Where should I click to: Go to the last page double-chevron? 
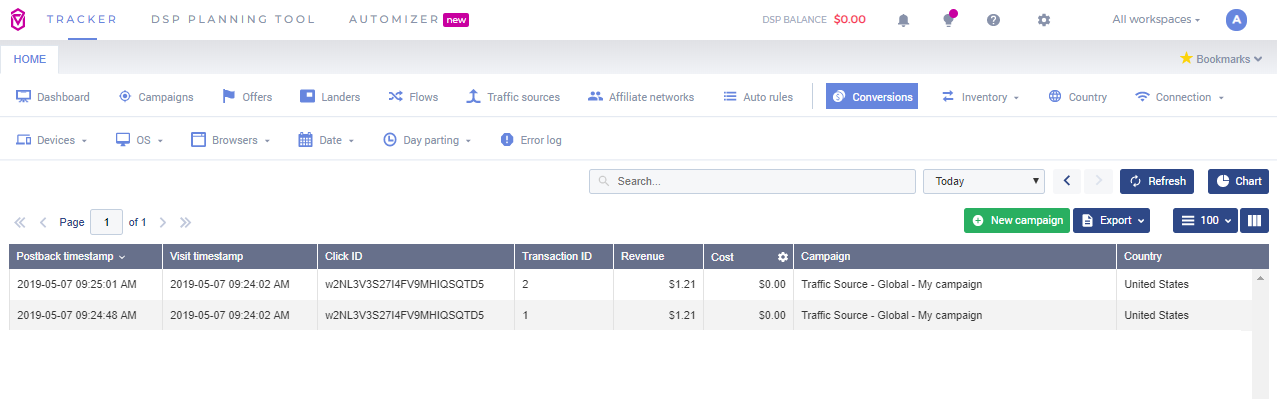(185, 222)
